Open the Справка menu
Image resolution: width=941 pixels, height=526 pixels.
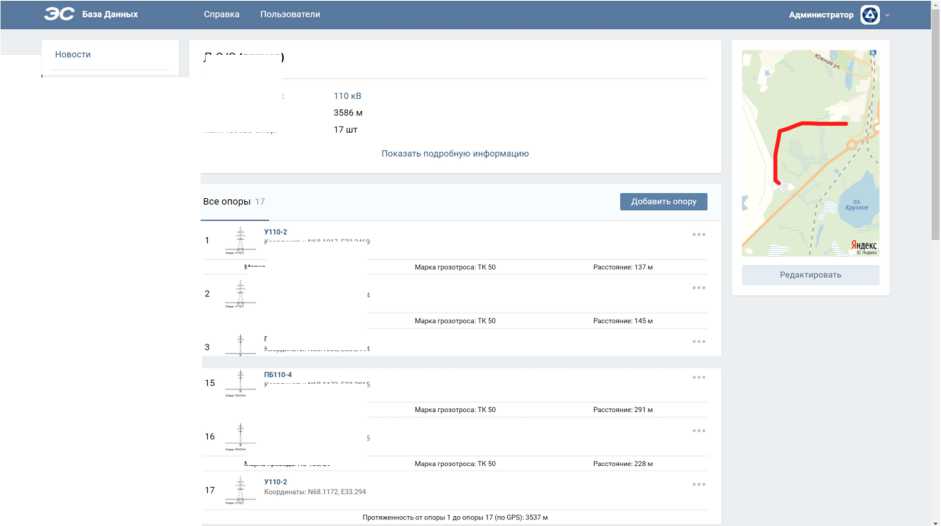pyautogui.click(x=221, y=15)
